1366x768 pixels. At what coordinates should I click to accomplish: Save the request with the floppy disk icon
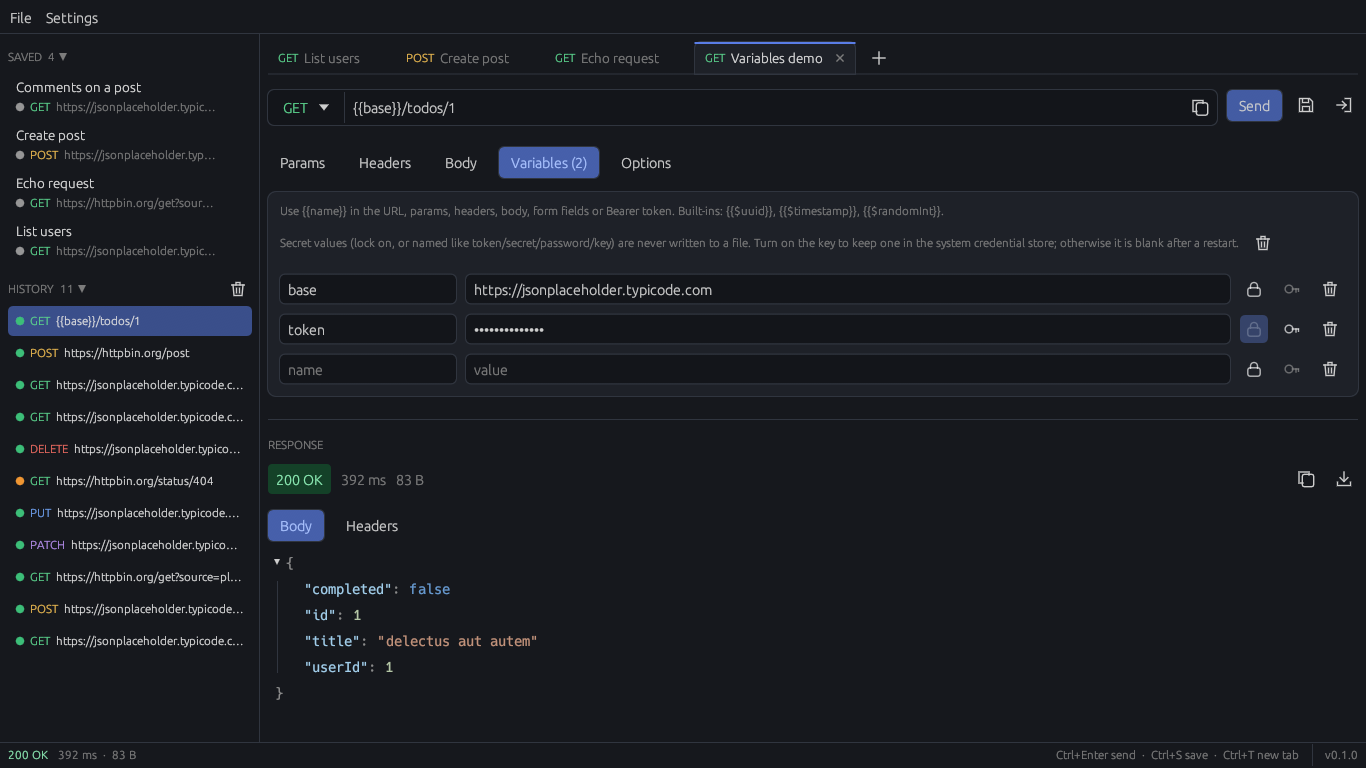click(1306, 106)
